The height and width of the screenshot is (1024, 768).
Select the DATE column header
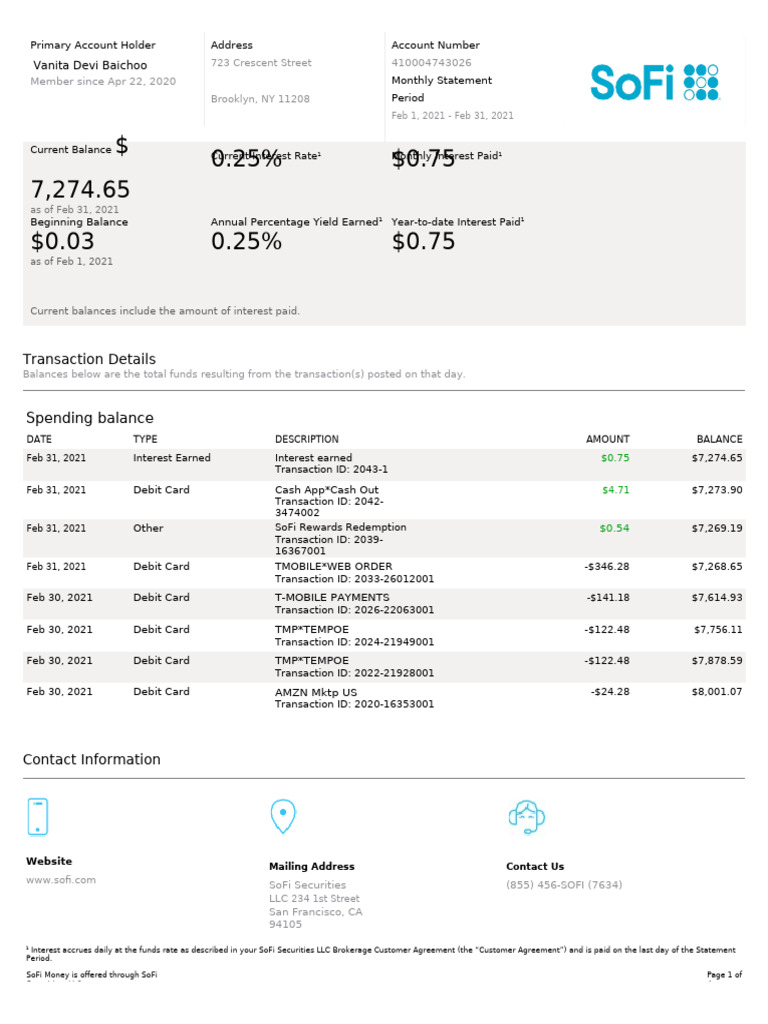pyautogui.click(x=39, y=439)
